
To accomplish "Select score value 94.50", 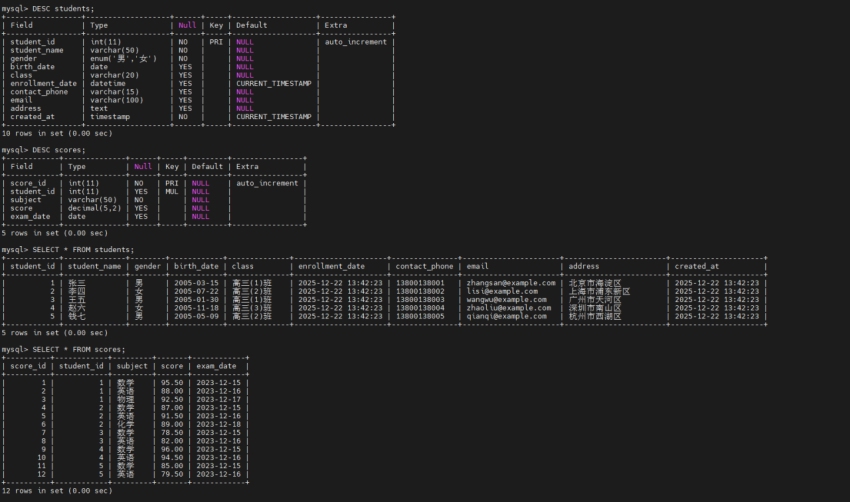I will (172, 458).
